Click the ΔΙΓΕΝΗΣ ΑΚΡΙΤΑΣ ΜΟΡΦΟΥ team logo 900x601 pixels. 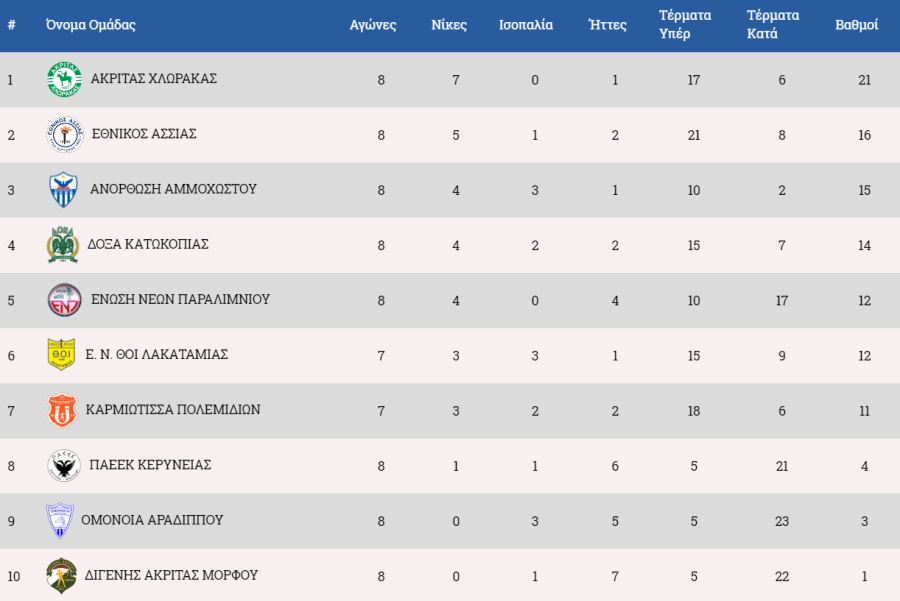(61, 576)
